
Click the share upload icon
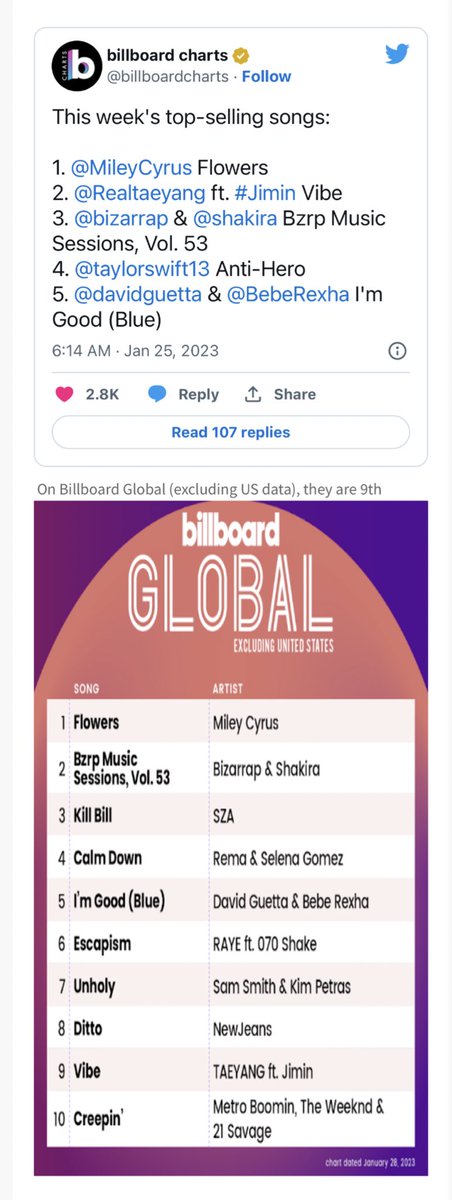[253, 394]
